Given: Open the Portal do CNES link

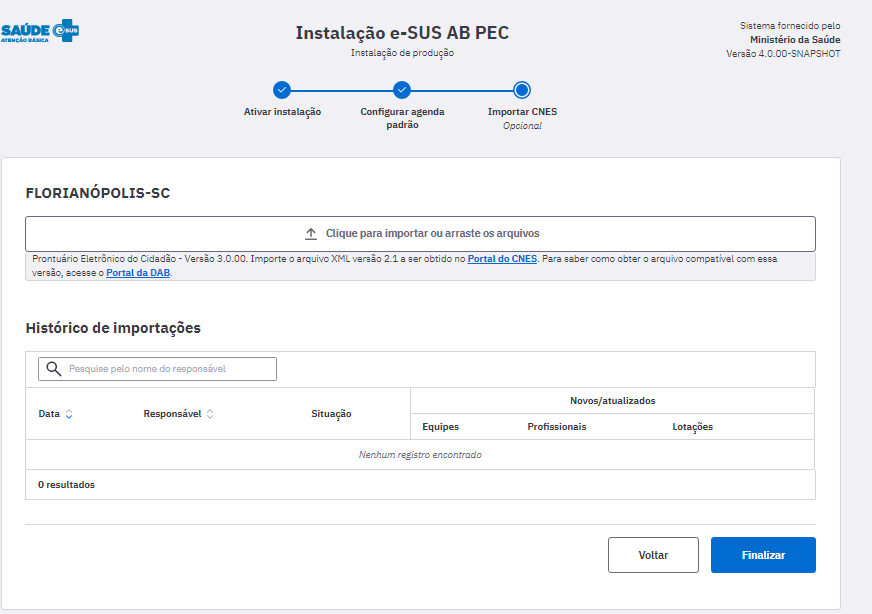Looking at the screenshot, I should pyautogui.click(x=502, y=259).
